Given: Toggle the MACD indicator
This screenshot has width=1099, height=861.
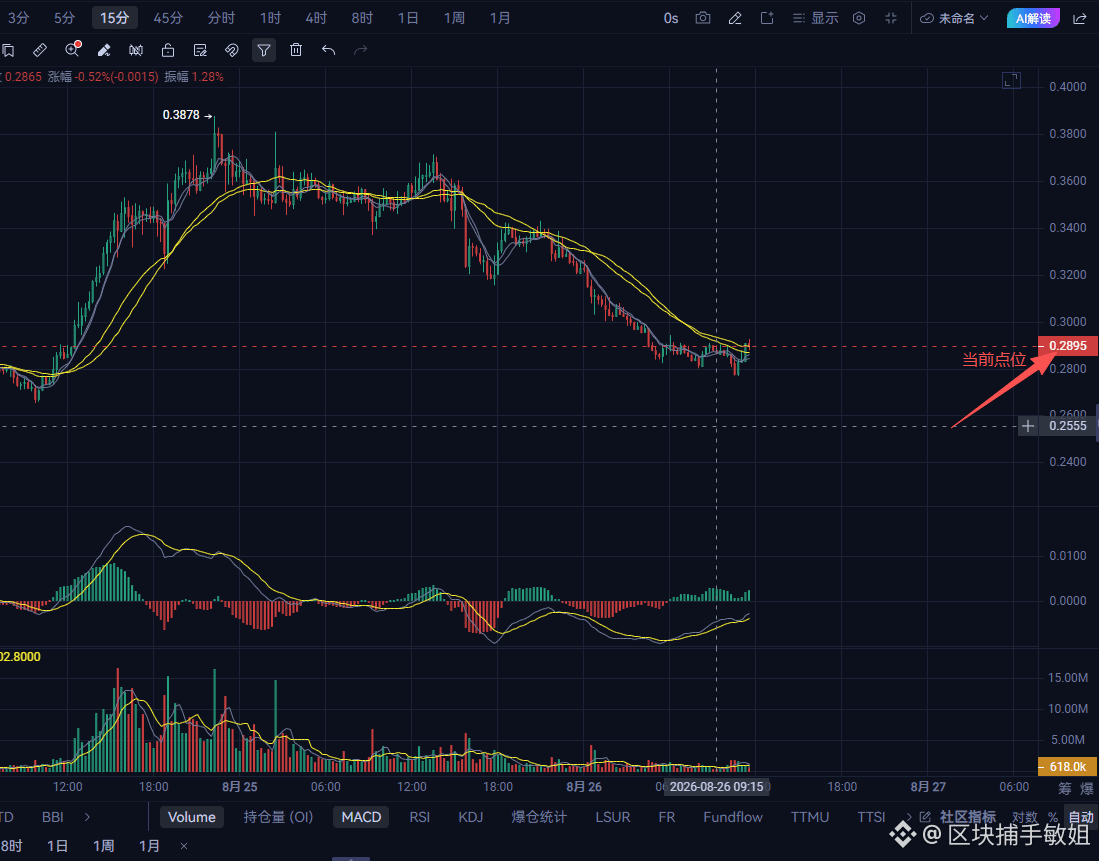Looking at the screenshot, I should click(x=361, y=818).
